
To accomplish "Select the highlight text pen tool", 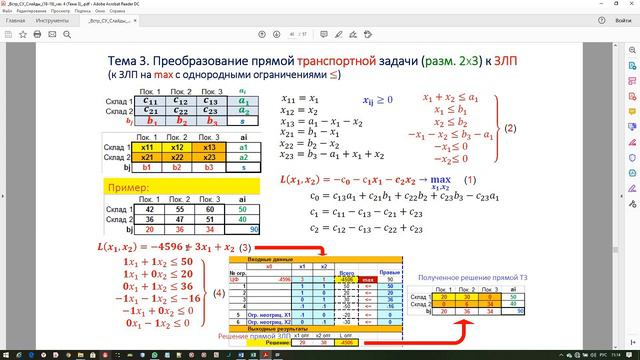I will tap(338, 35).
